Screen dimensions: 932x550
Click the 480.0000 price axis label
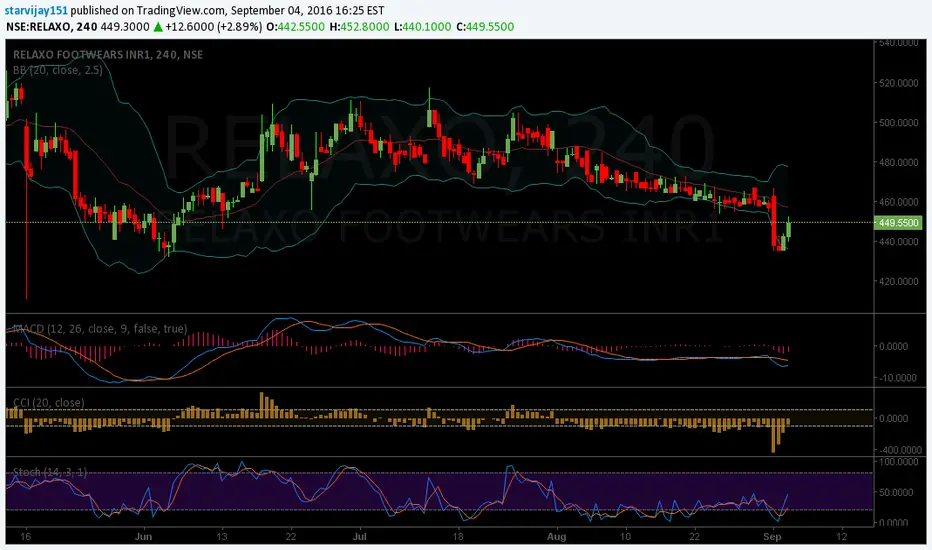pos(898,162)
